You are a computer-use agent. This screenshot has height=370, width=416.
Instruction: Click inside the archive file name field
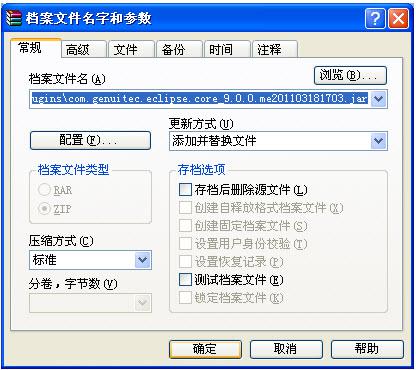(200, 99)
